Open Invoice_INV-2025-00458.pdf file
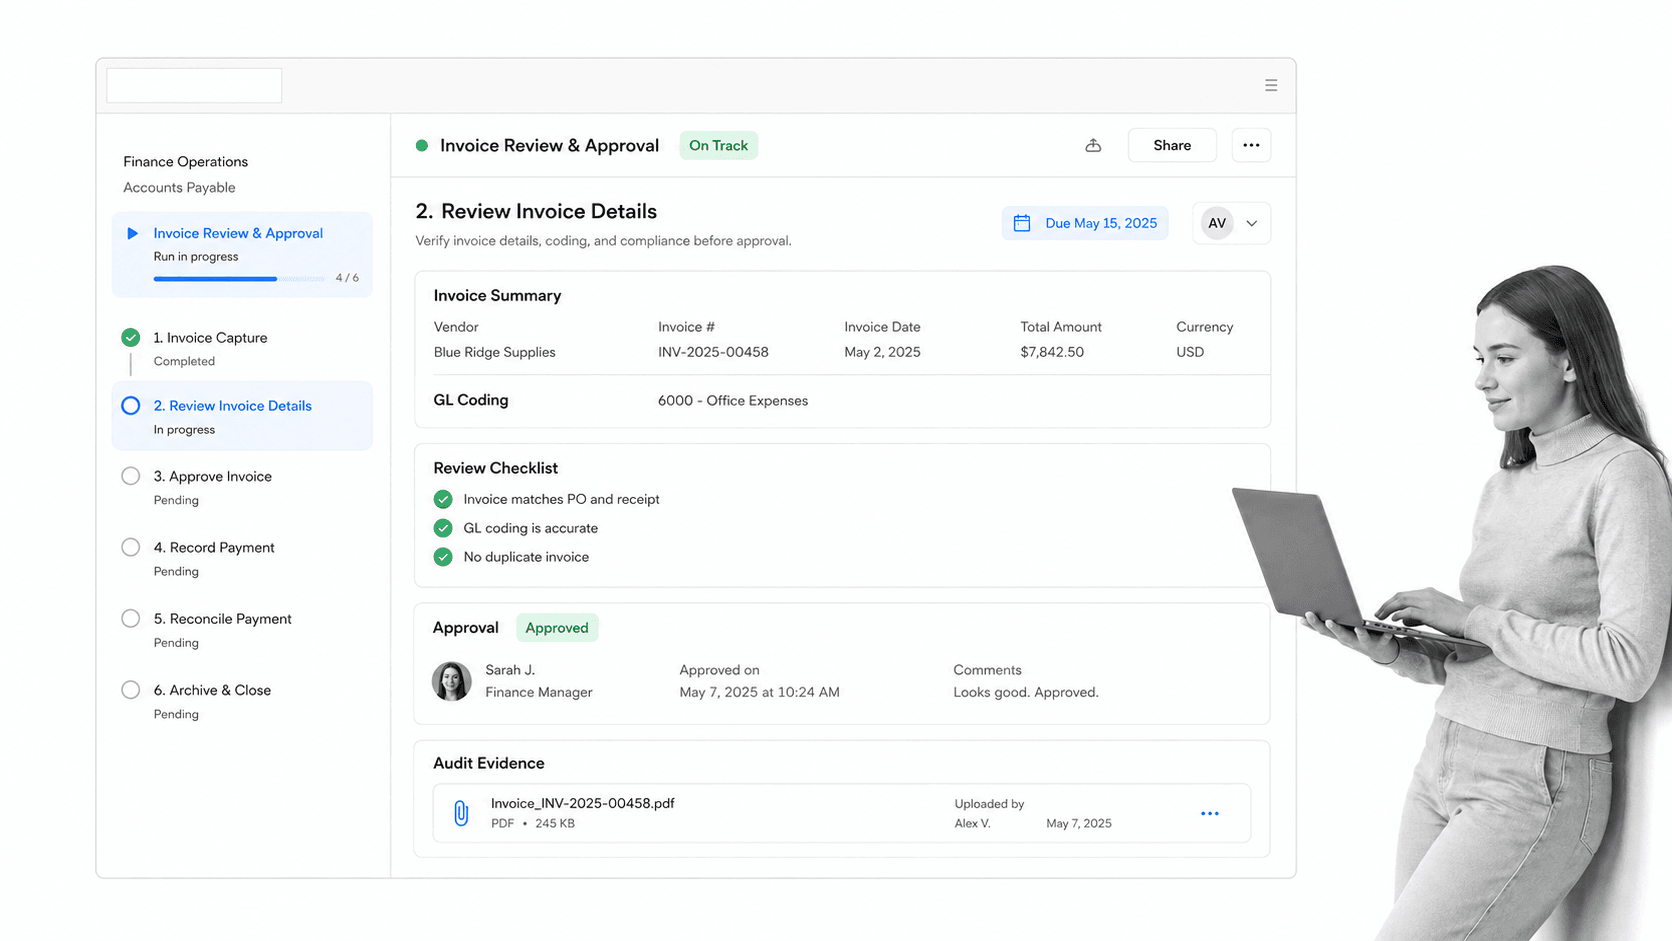The image size is (1672, 941). (x=582, y=803)
